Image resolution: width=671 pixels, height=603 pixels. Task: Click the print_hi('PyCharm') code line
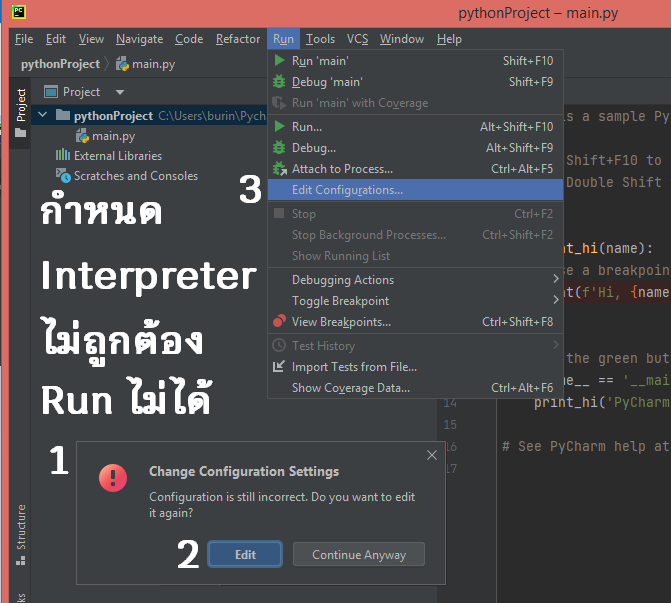click(601, 402)
